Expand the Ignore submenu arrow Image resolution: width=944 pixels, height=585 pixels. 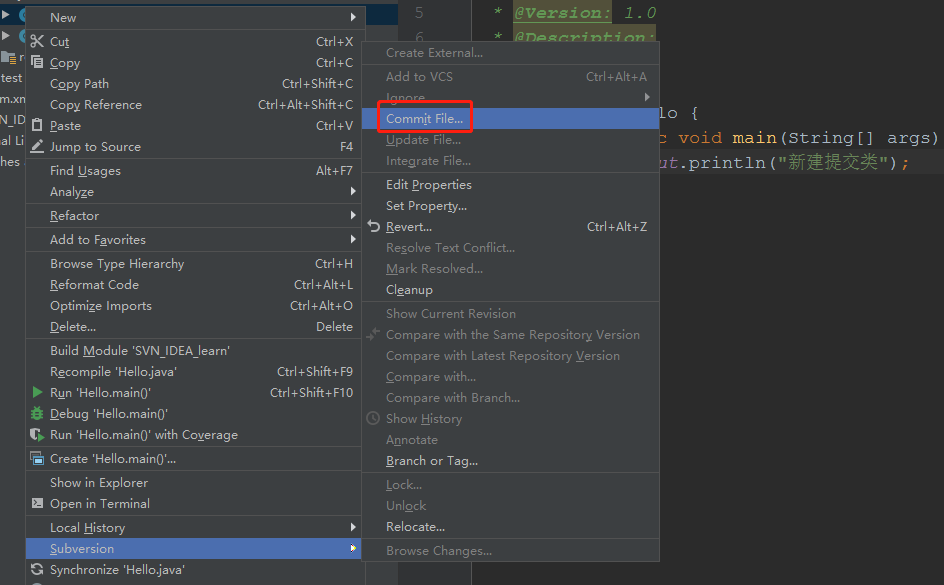(x=647, y=97)
